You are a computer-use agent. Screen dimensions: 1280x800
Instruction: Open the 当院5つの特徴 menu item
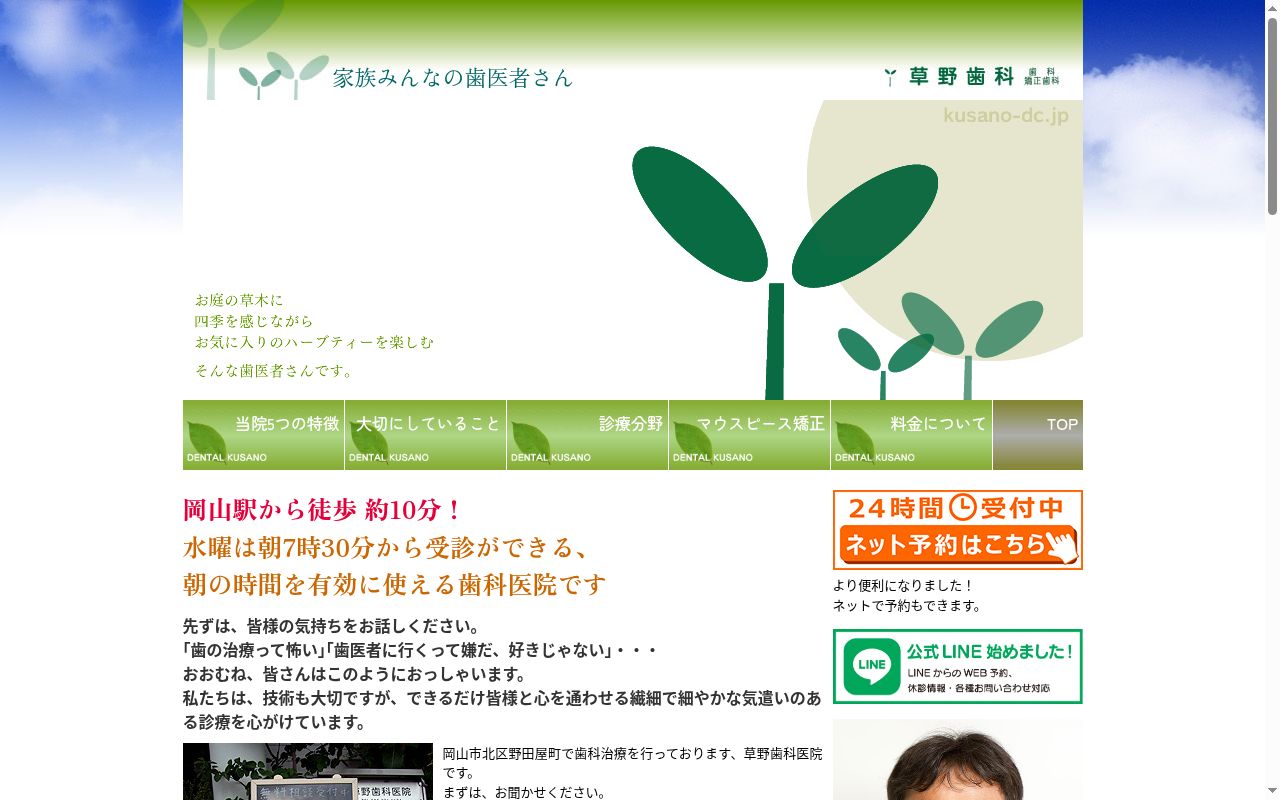click(263, 435)
